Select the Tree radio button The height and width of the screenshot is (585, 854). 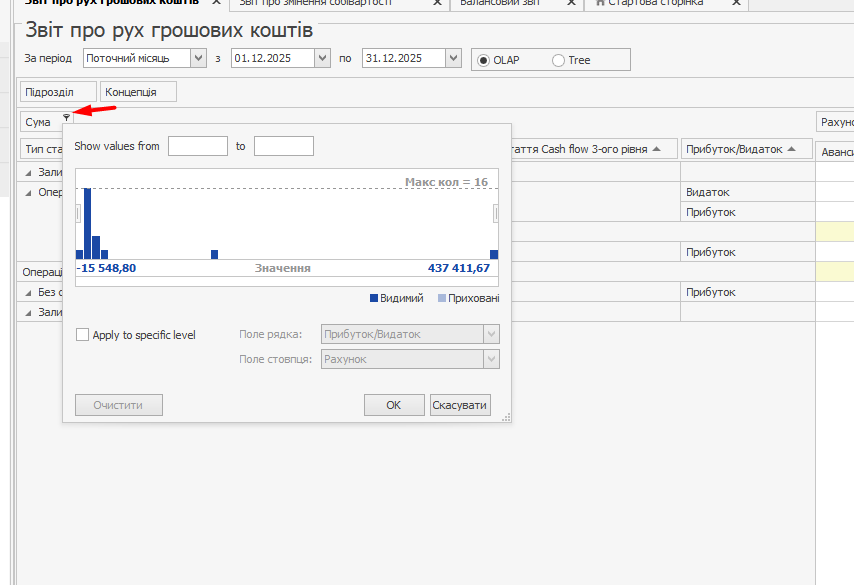click(558, 60)
